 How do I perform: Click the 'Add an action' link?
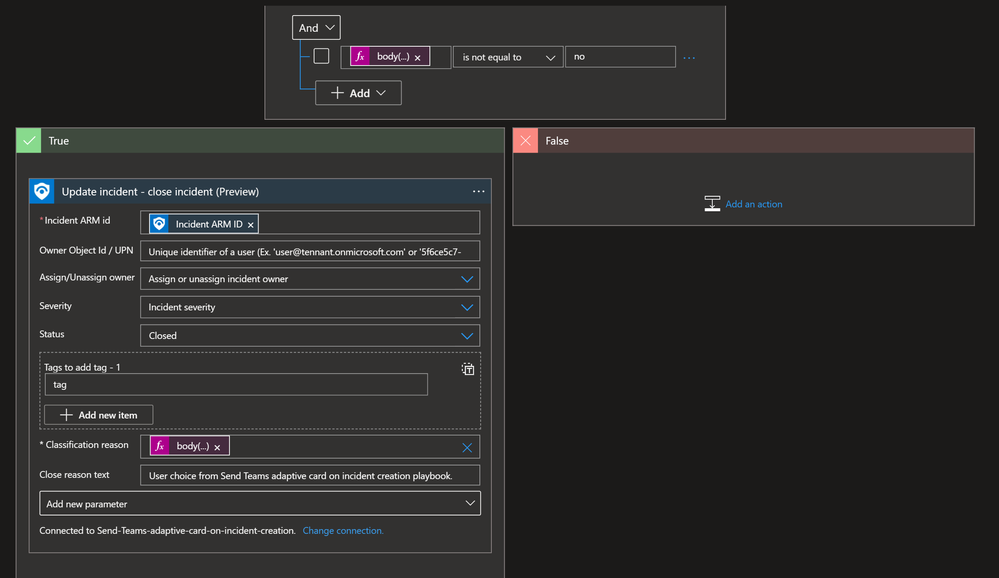click(754, 204)
